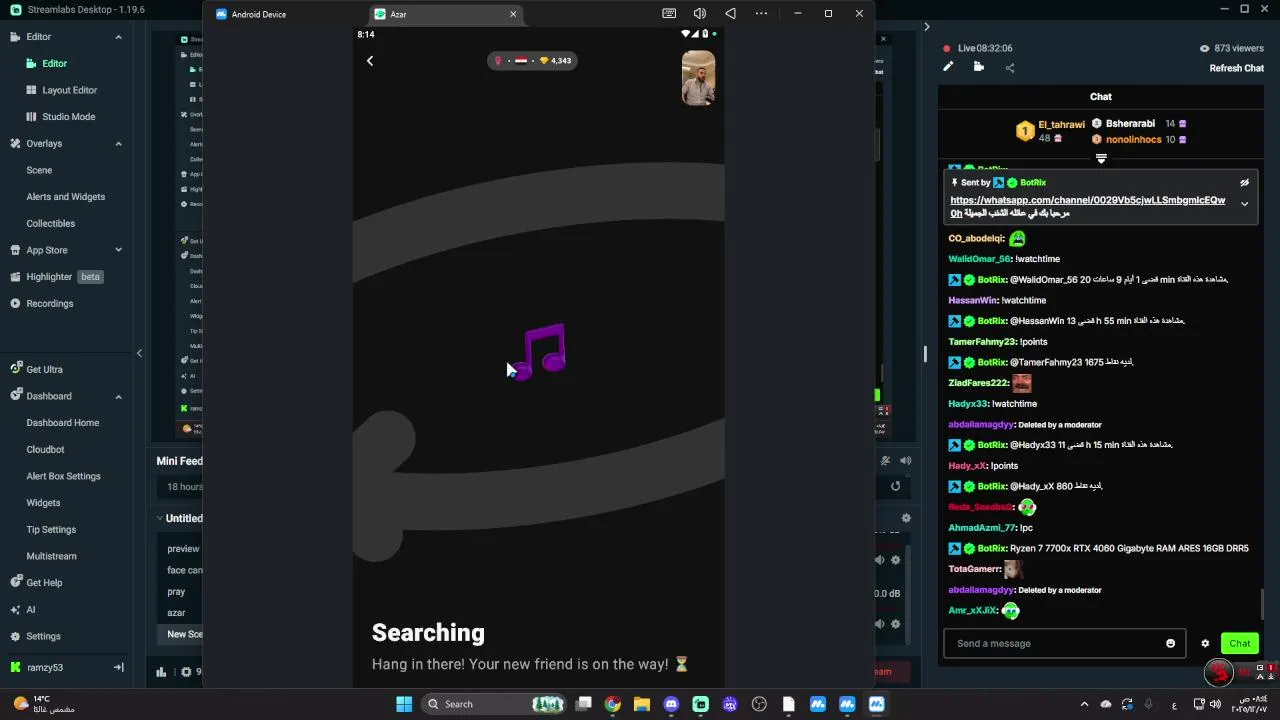This screenshot has width=1280, height=720.
Task: Open the Windows Start menu
Action: pyautogui.click(x=404, y=704)
